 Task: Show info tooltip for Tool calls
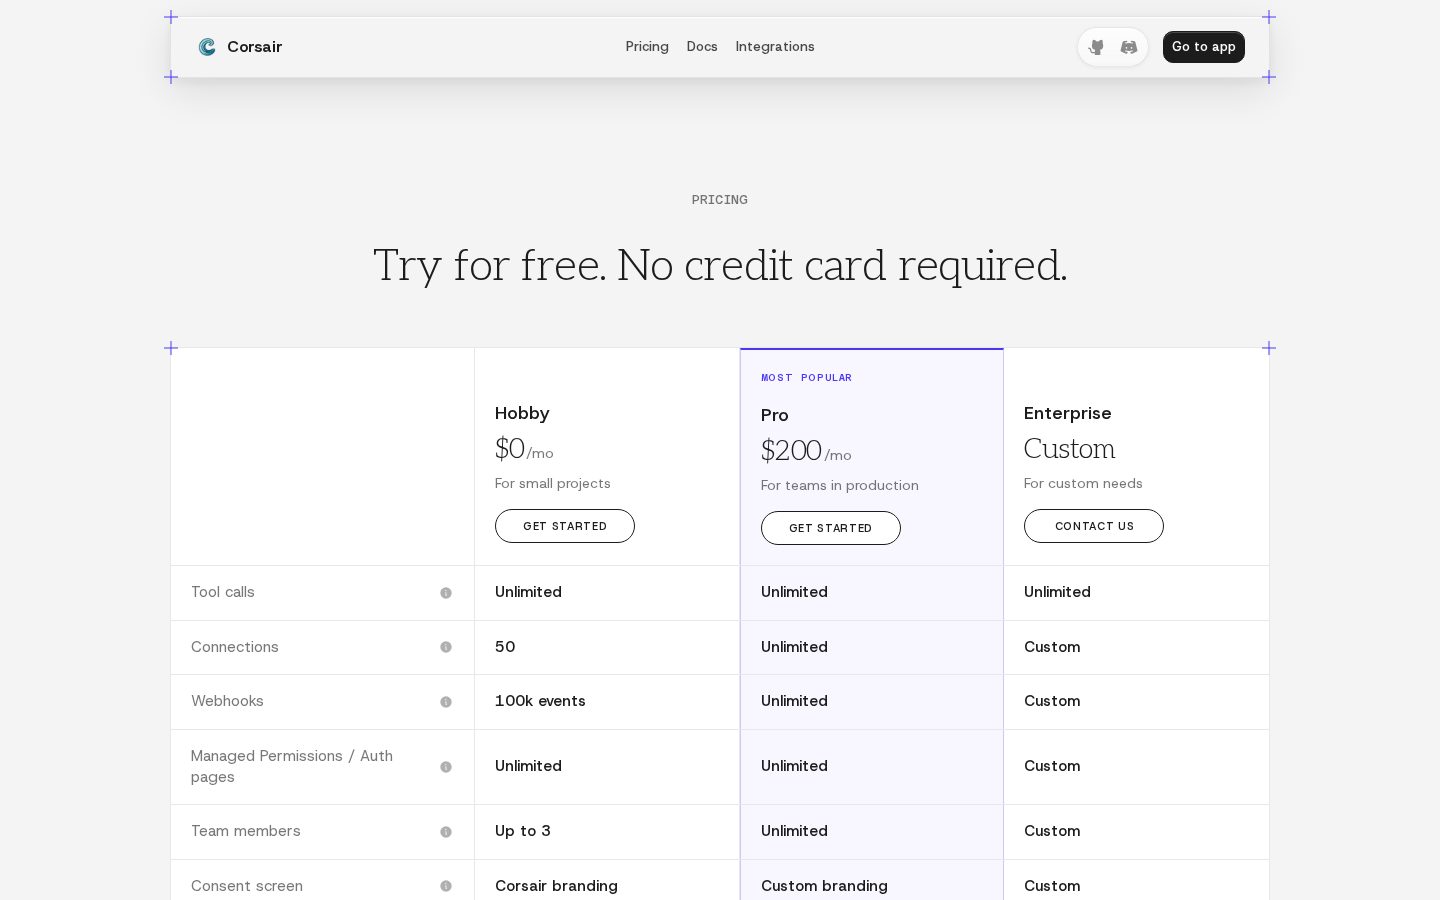click(446, 593)
